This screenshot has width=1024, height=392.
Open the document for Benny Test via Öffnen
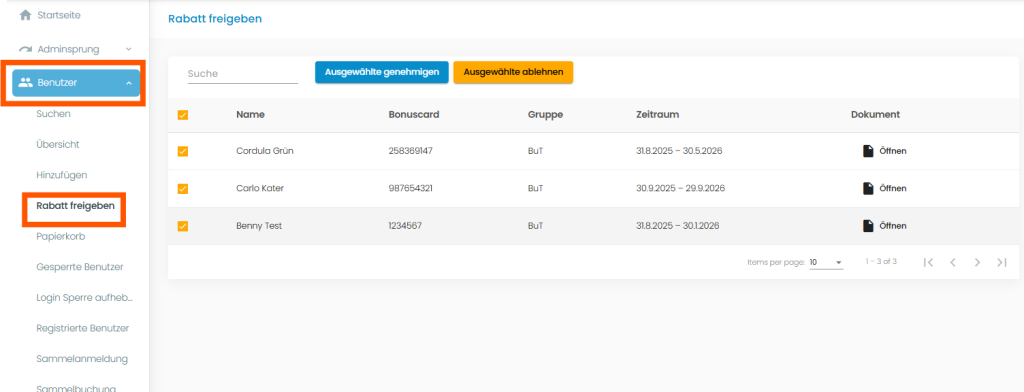(893, 225)
